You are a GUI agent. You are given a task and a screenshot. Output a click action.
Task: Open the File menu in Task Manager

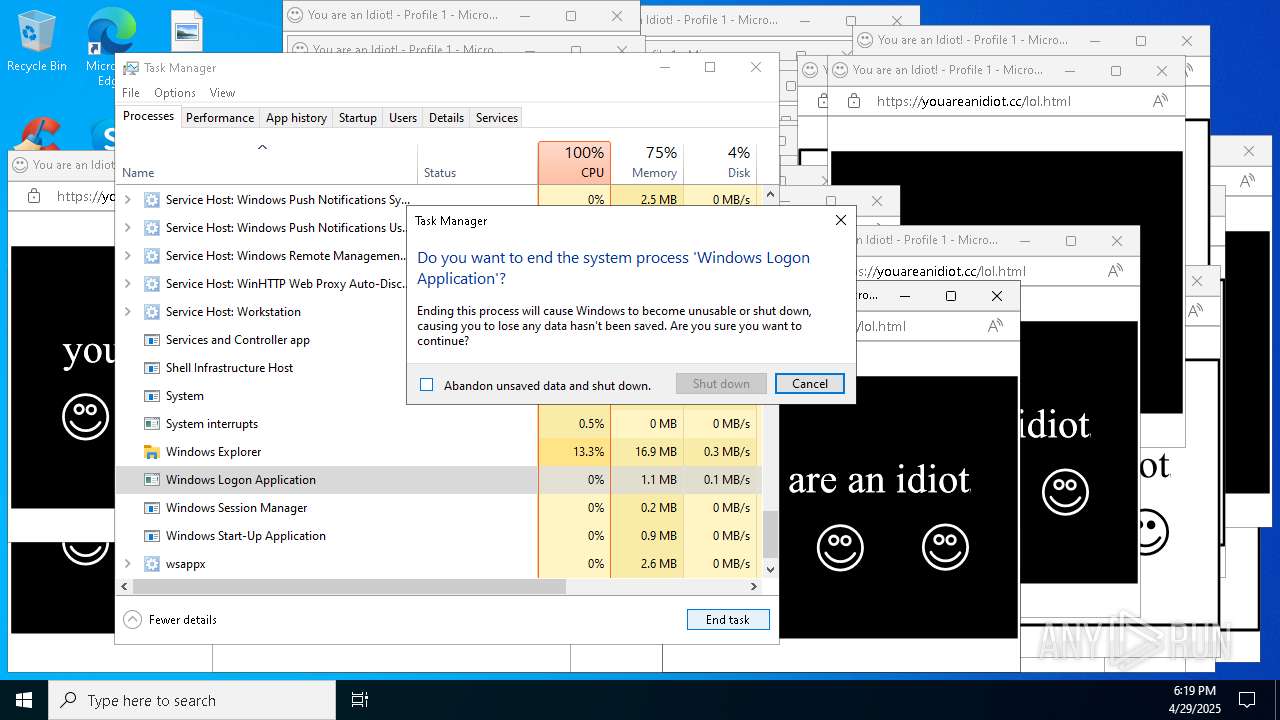(131, 93)
